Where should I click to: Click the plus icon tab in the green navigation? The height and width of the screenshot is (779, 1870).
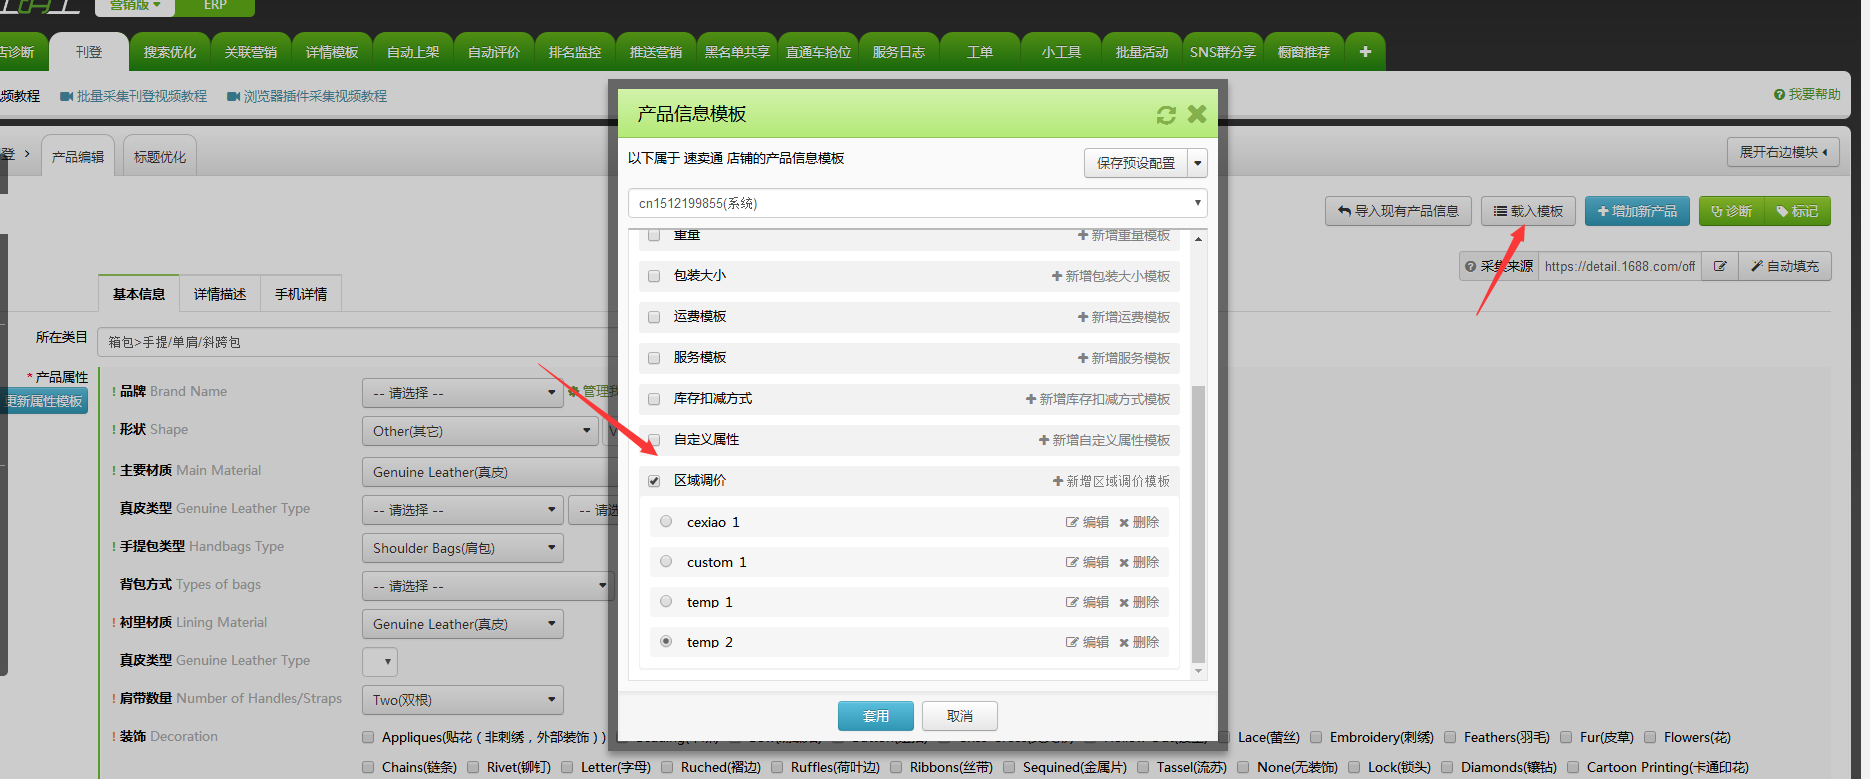click(x=1365, y=52)
